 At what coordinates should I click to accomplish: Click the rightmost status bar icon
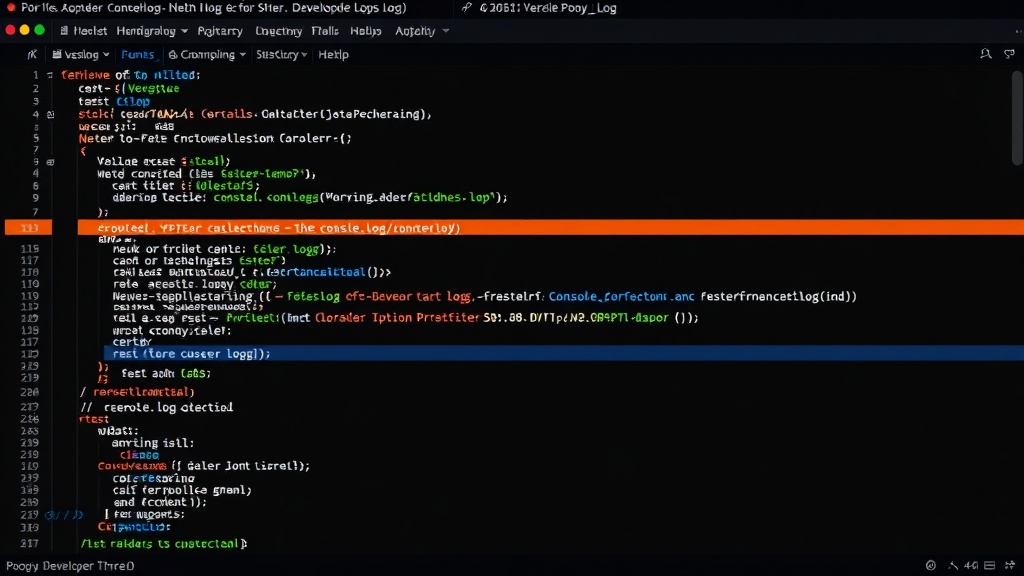[1010, 566]
